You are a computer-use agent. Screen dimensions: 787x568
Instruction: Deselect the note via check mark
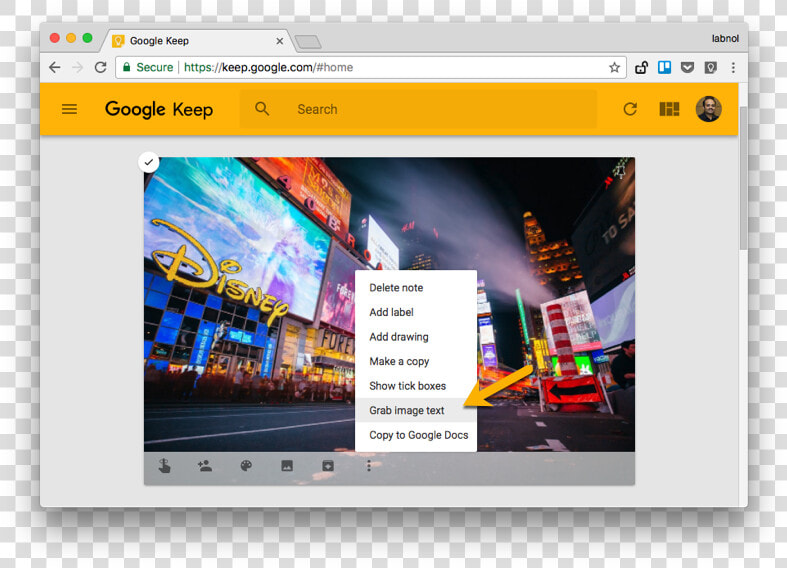[149, 162]
